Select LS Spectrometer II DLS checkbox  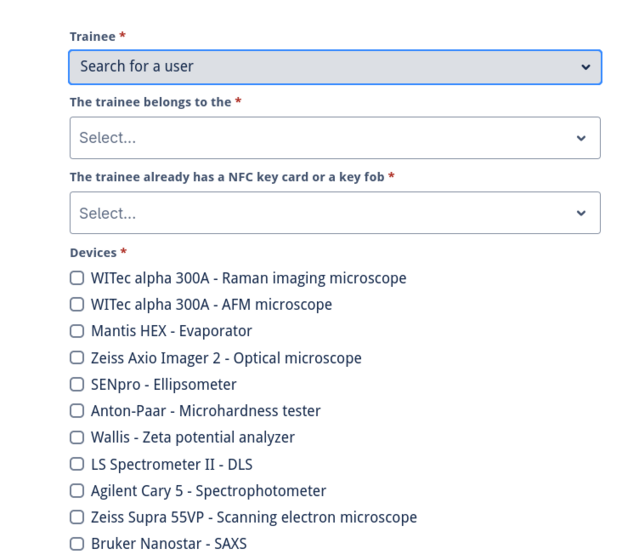click(77, 464)
